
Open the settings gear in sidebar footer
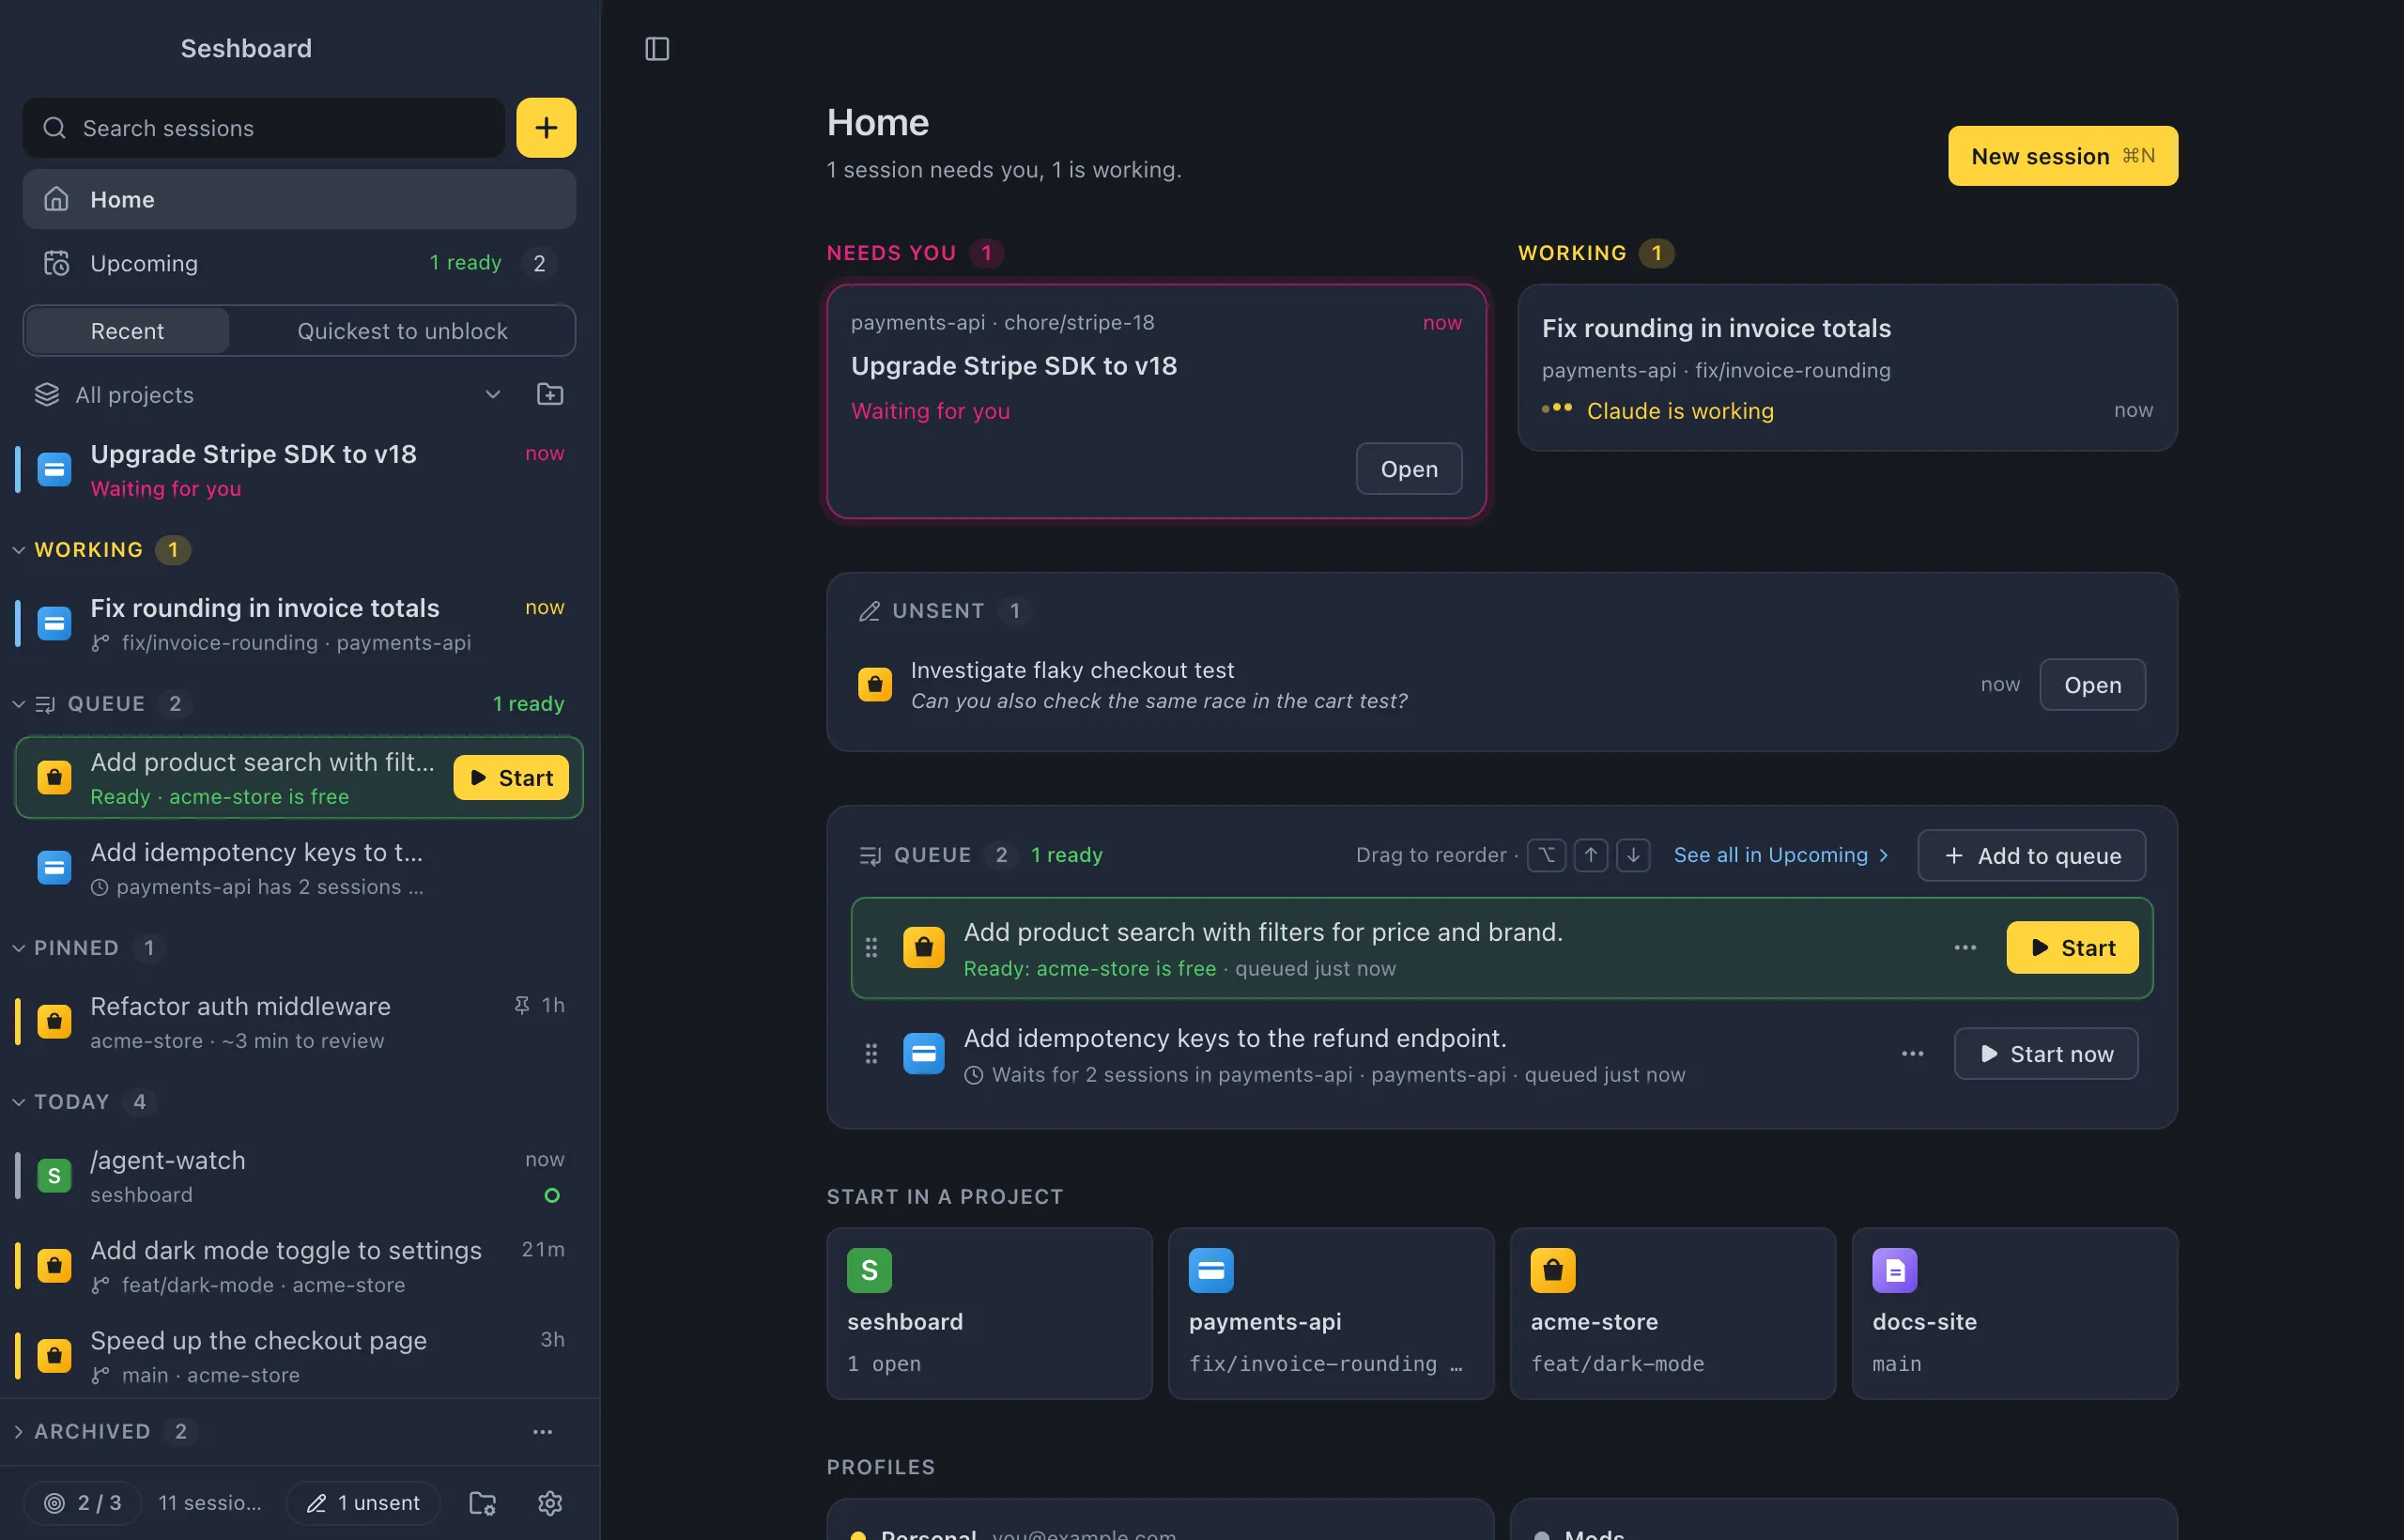point(550,1503)
